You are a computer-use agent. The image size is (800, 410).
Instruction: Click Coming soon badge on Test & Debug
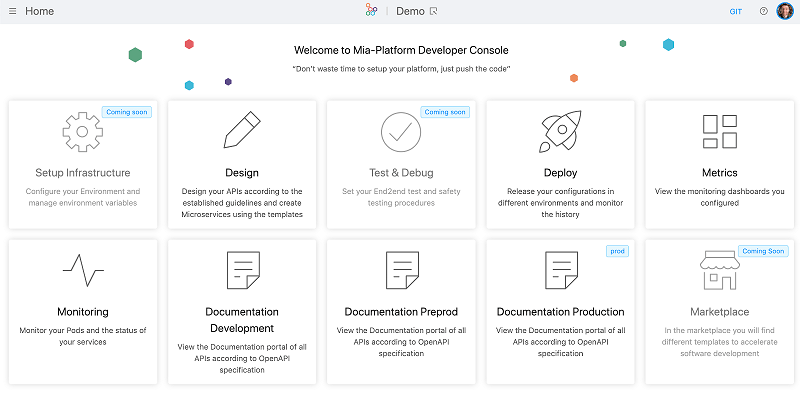point(445,112)
